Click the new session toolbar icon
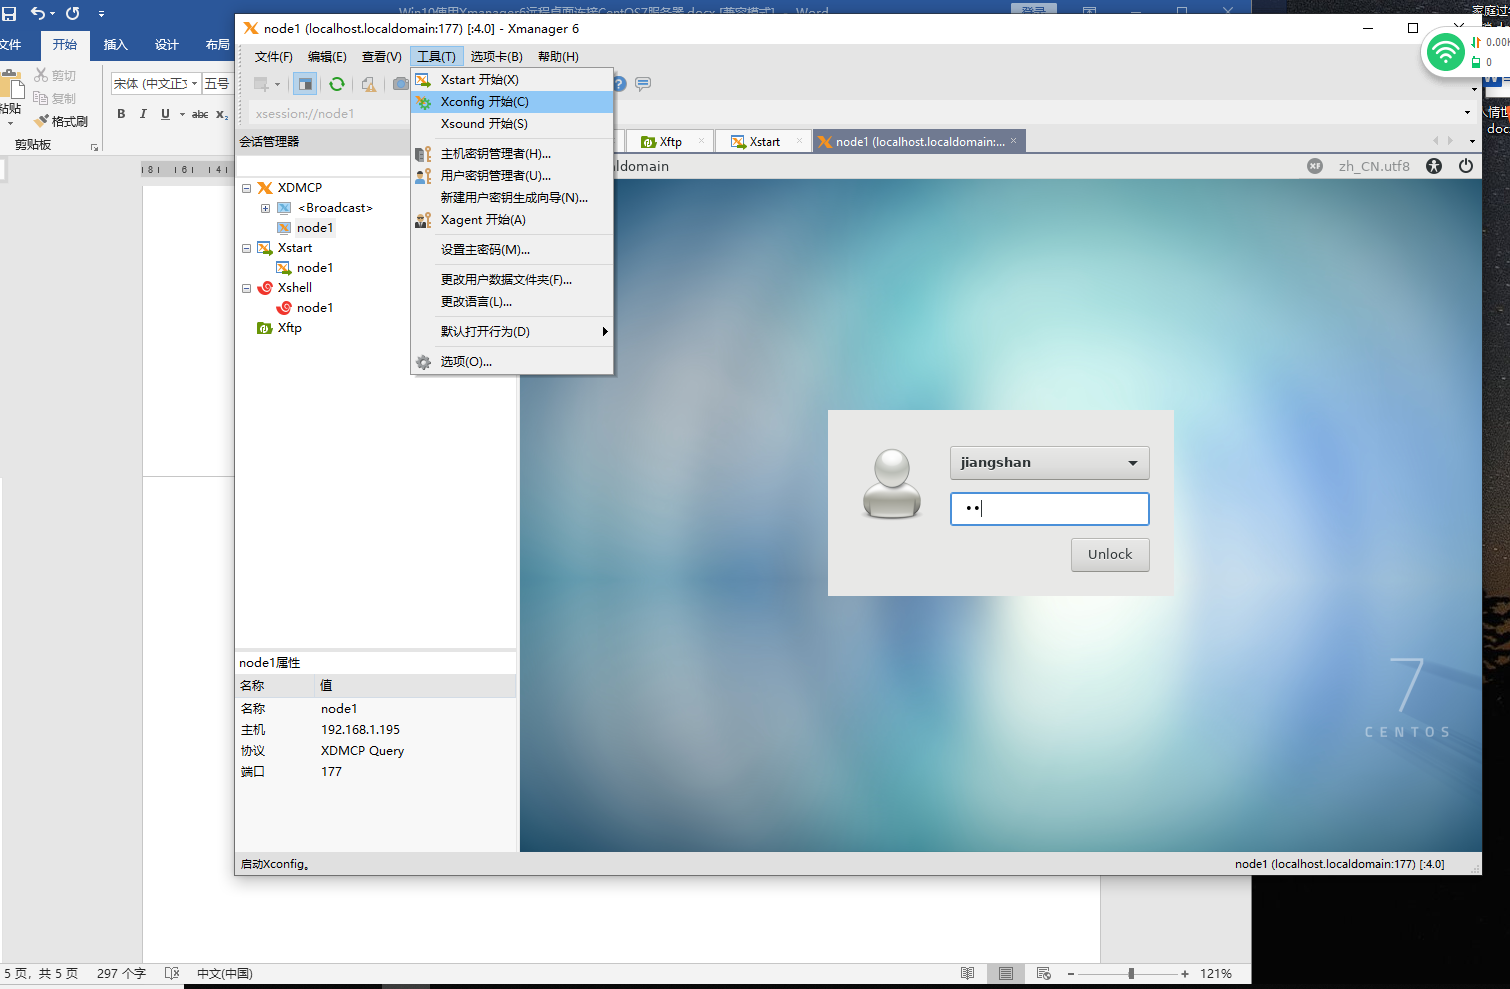 tap(261, 84)
